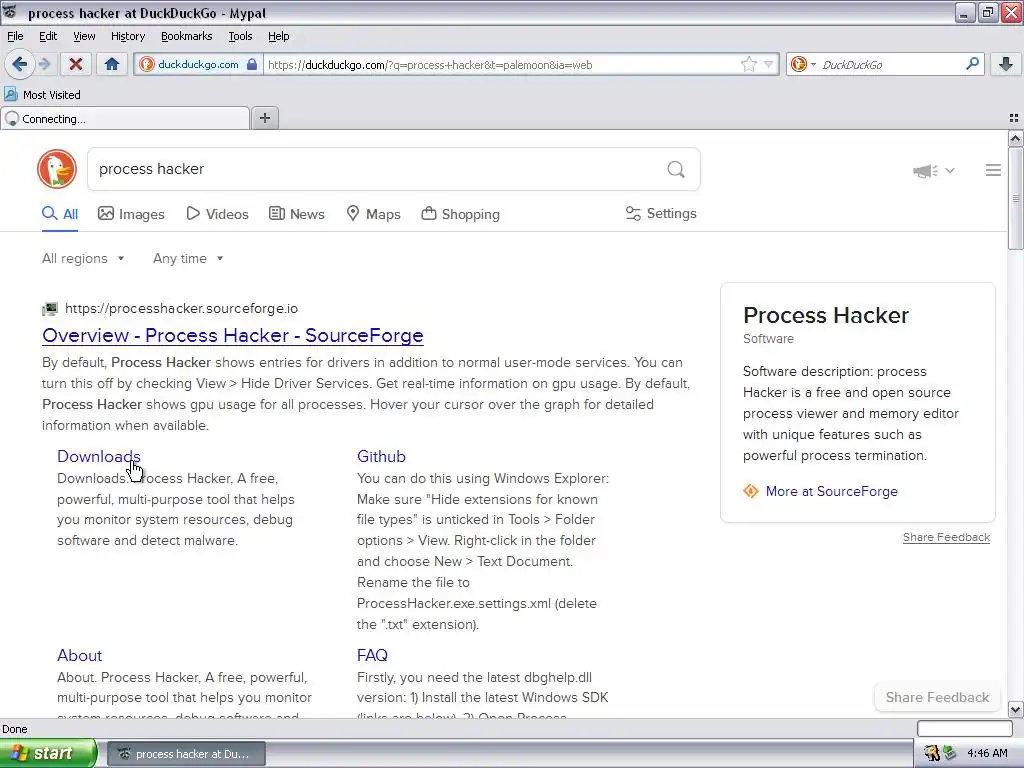1024x768 pixels.
Task: Open the History menu
Action: [x=127, y=36]
